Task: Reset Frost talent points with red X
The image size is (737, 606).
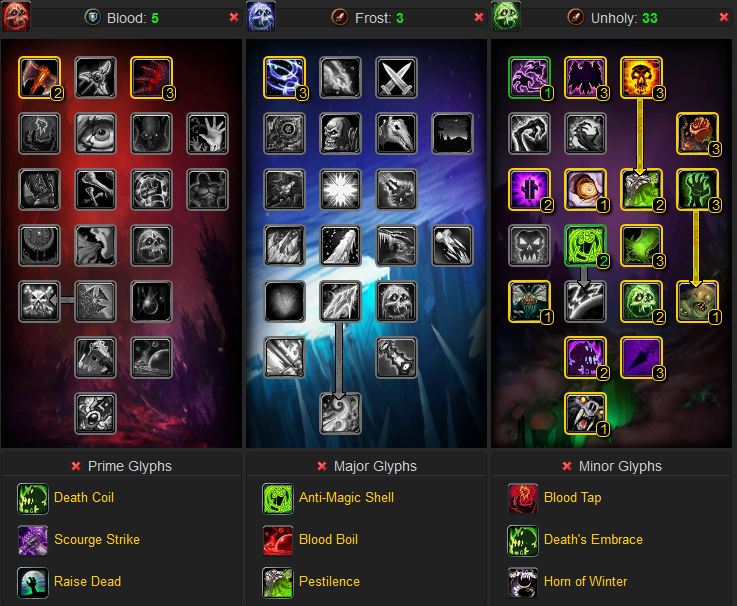Action: pos(479,17)
